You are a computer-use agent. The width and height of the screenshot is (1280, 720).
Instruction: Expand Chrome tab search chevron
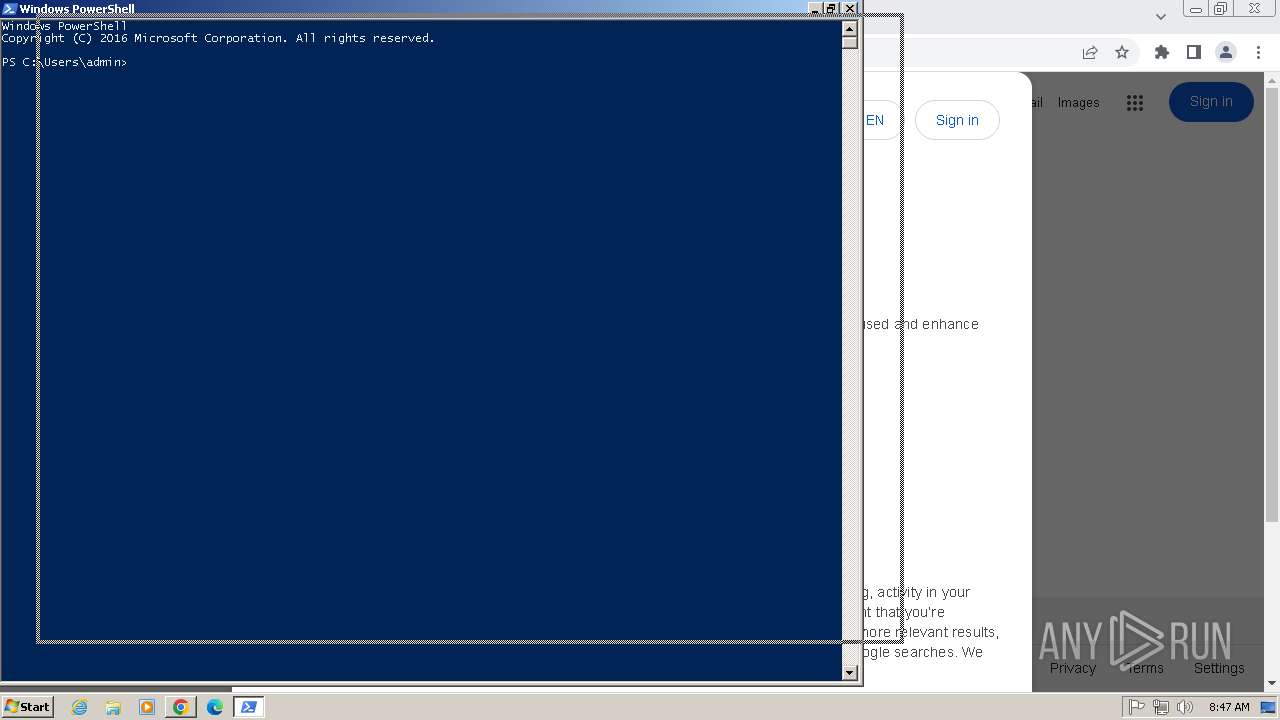1160,16
